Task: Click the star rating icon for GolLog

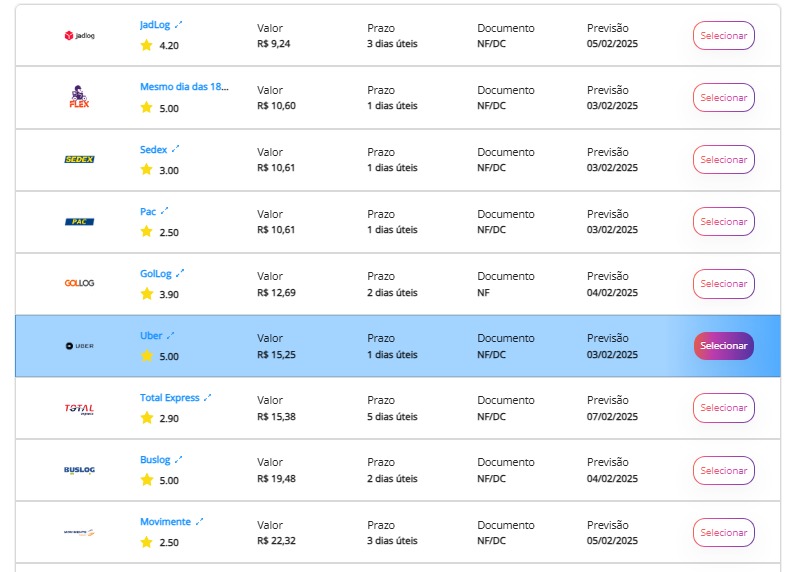Action: coord(146,294)
